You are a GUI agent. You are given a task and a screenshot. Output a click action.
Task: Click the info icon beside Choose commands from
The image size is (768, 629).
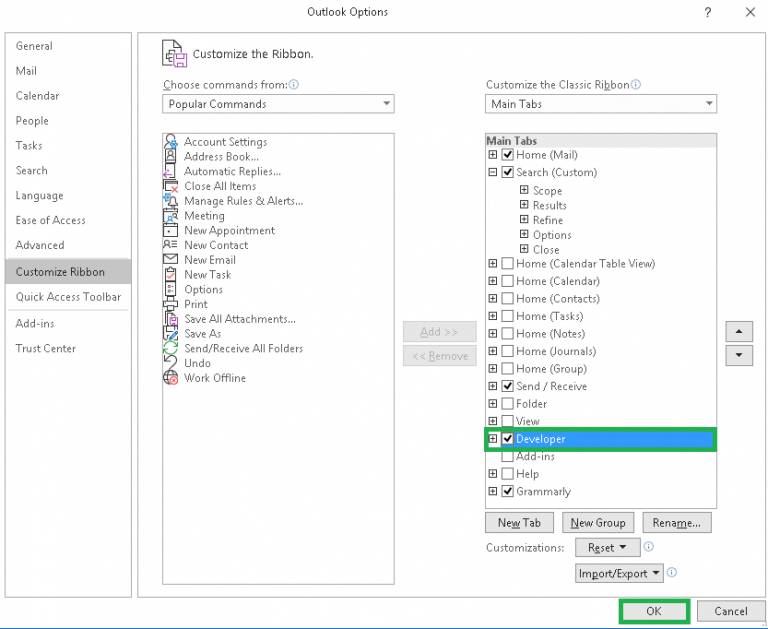(x=294, y=85)
